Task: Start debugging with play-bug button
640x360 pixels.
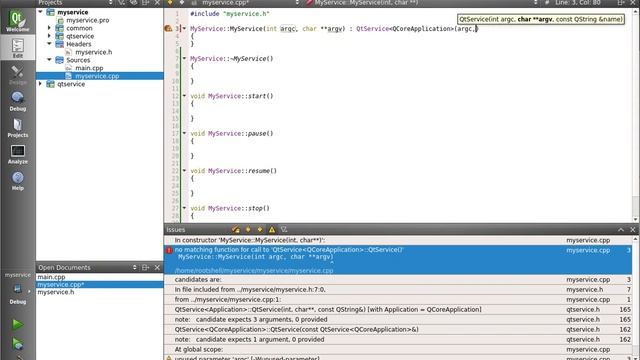Action: pyautogui.click(x=18, y=344)
